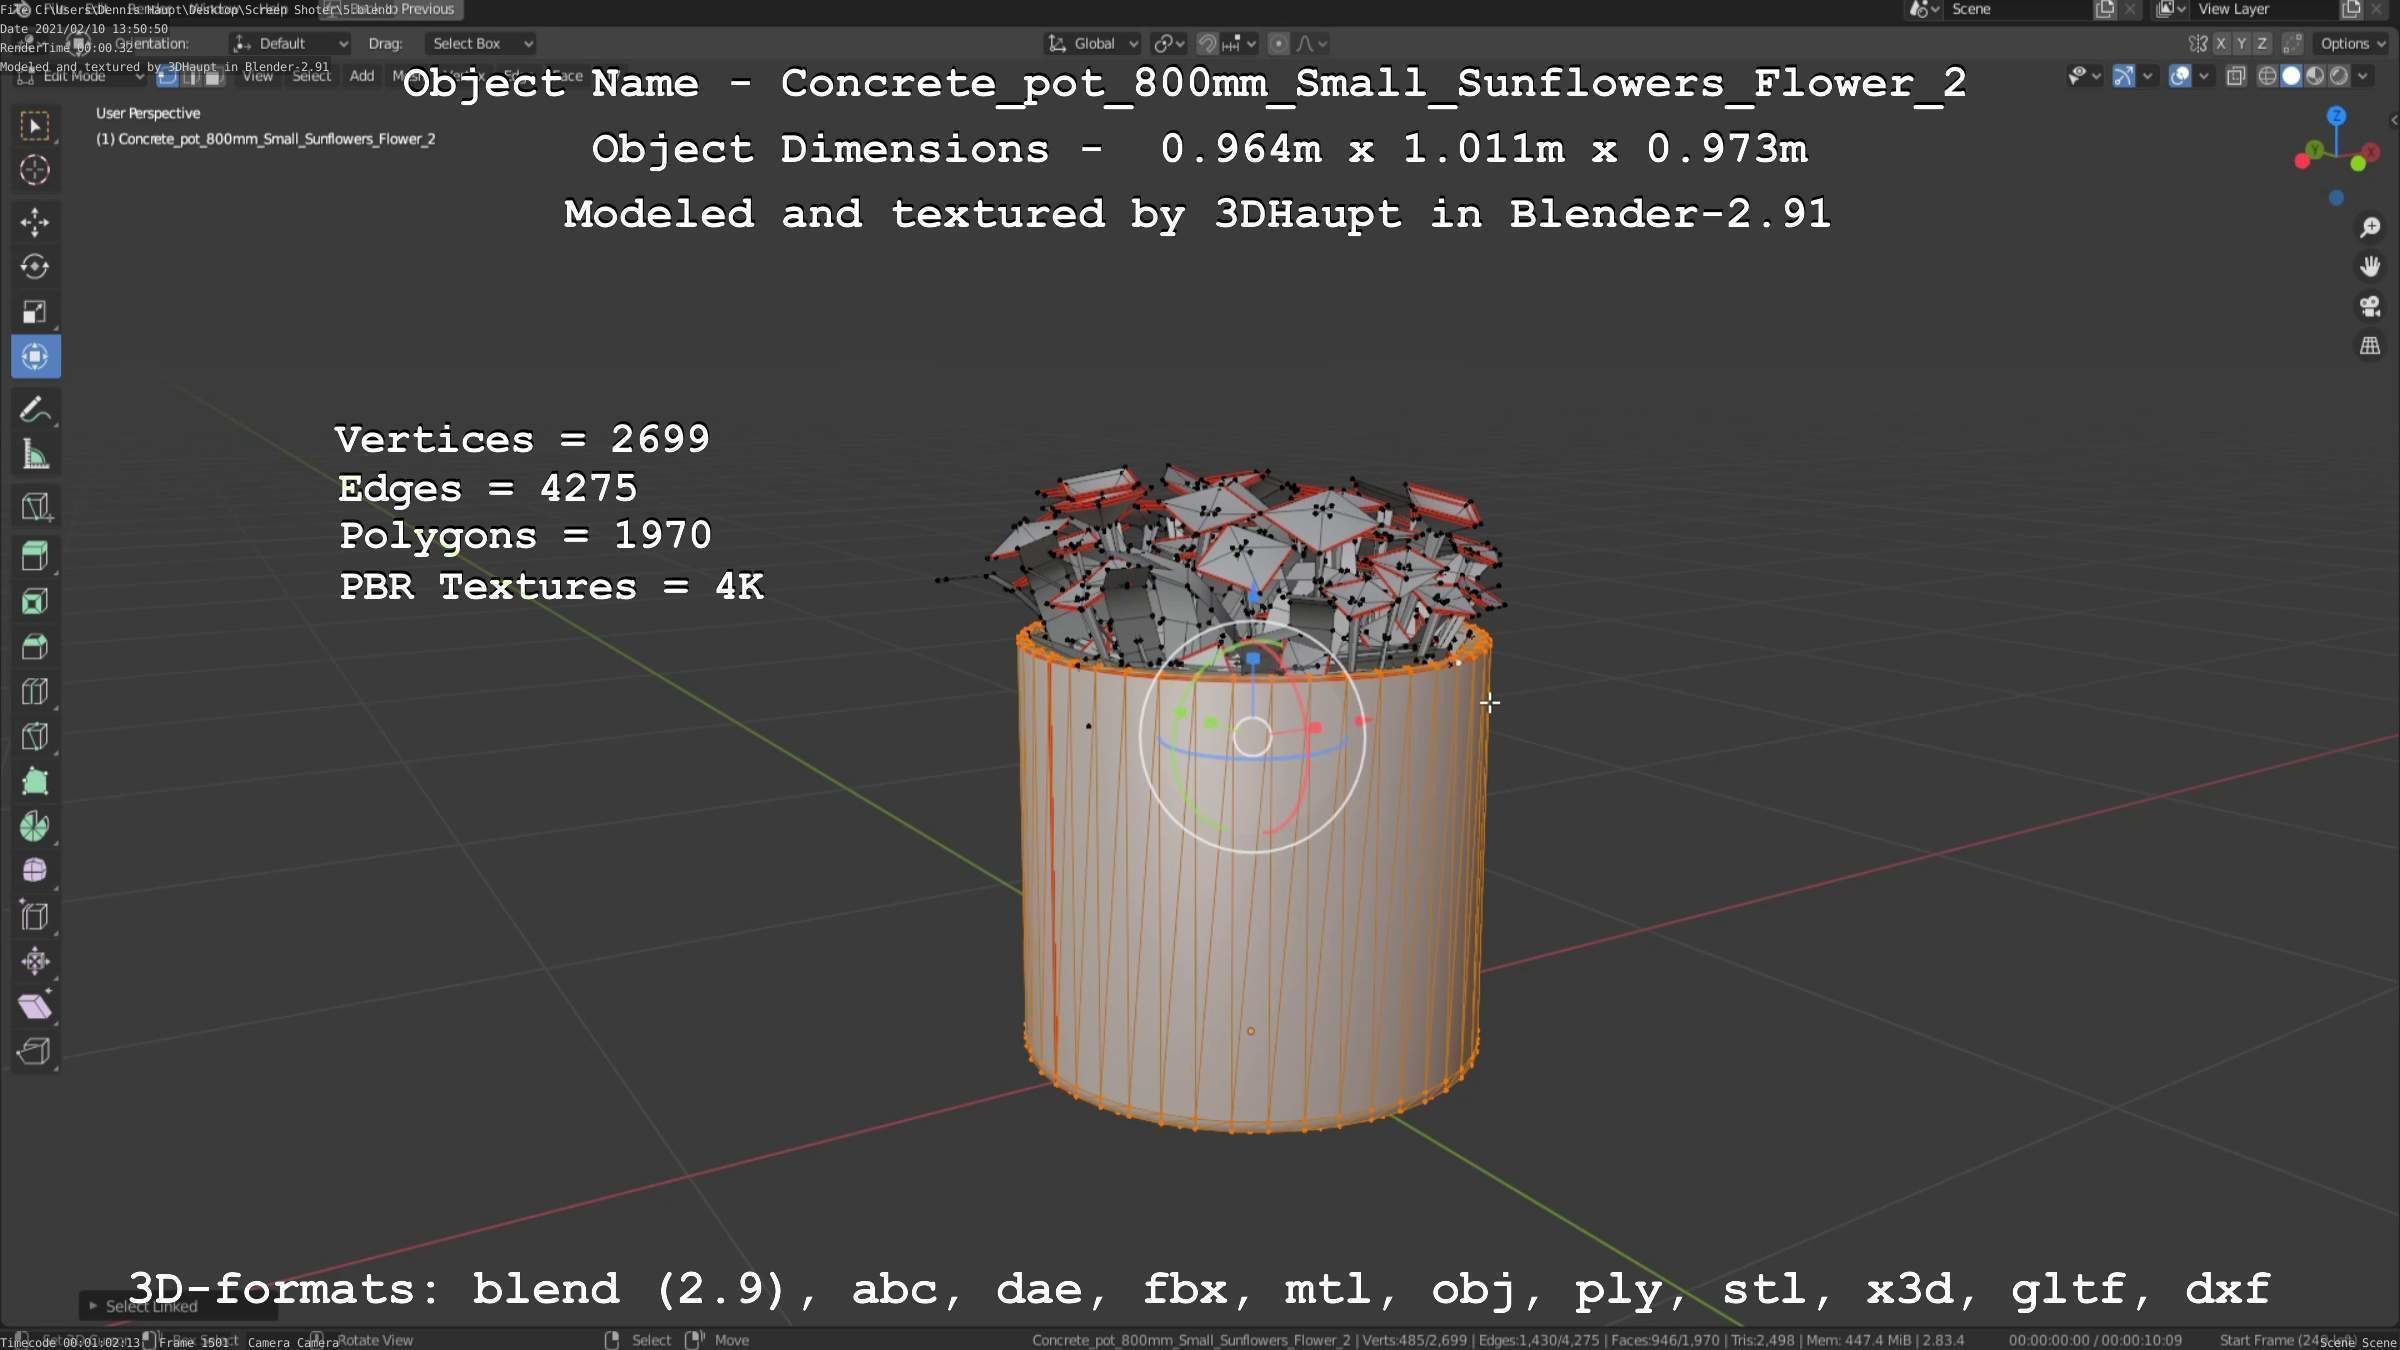The image size is (2400, 1350).
Task: Select the Bevel tool
Action: 35,646
